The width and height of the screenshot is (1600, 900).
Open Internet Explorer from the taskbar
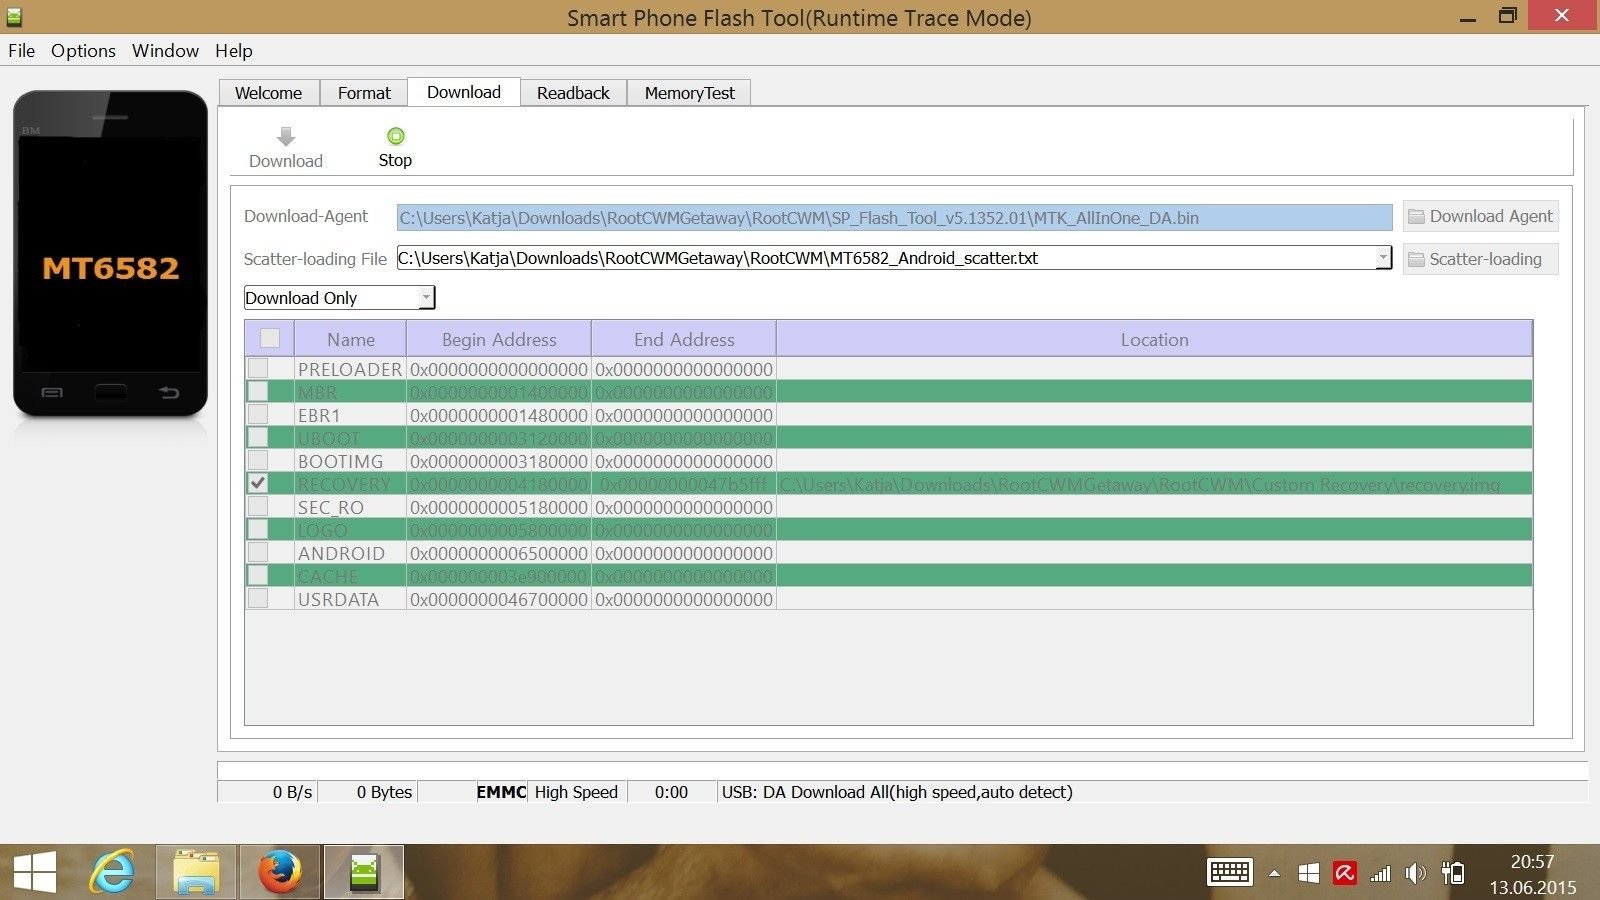tap(112, 872)
